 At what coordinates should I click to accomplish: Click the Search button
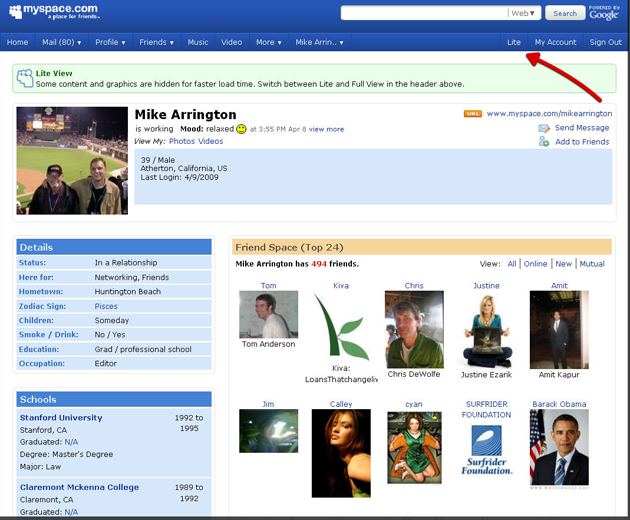click(565, 13)
